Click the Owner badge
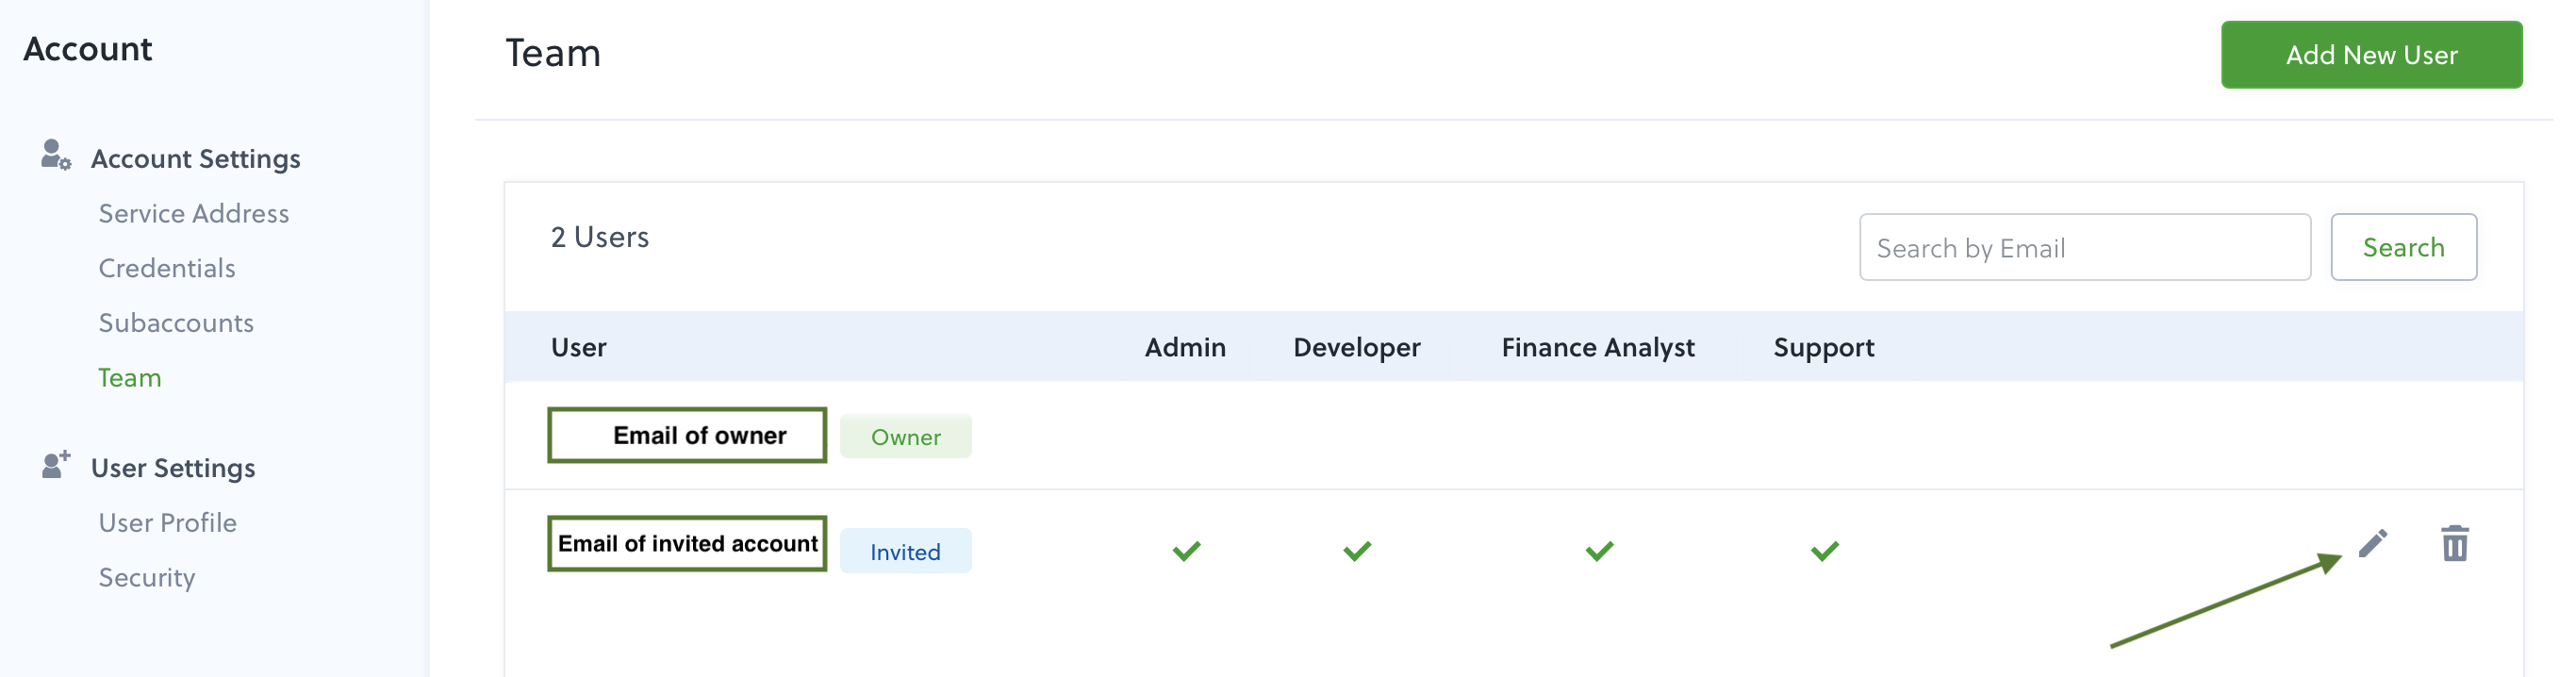2576x677 pixels. tap(905, 437)
